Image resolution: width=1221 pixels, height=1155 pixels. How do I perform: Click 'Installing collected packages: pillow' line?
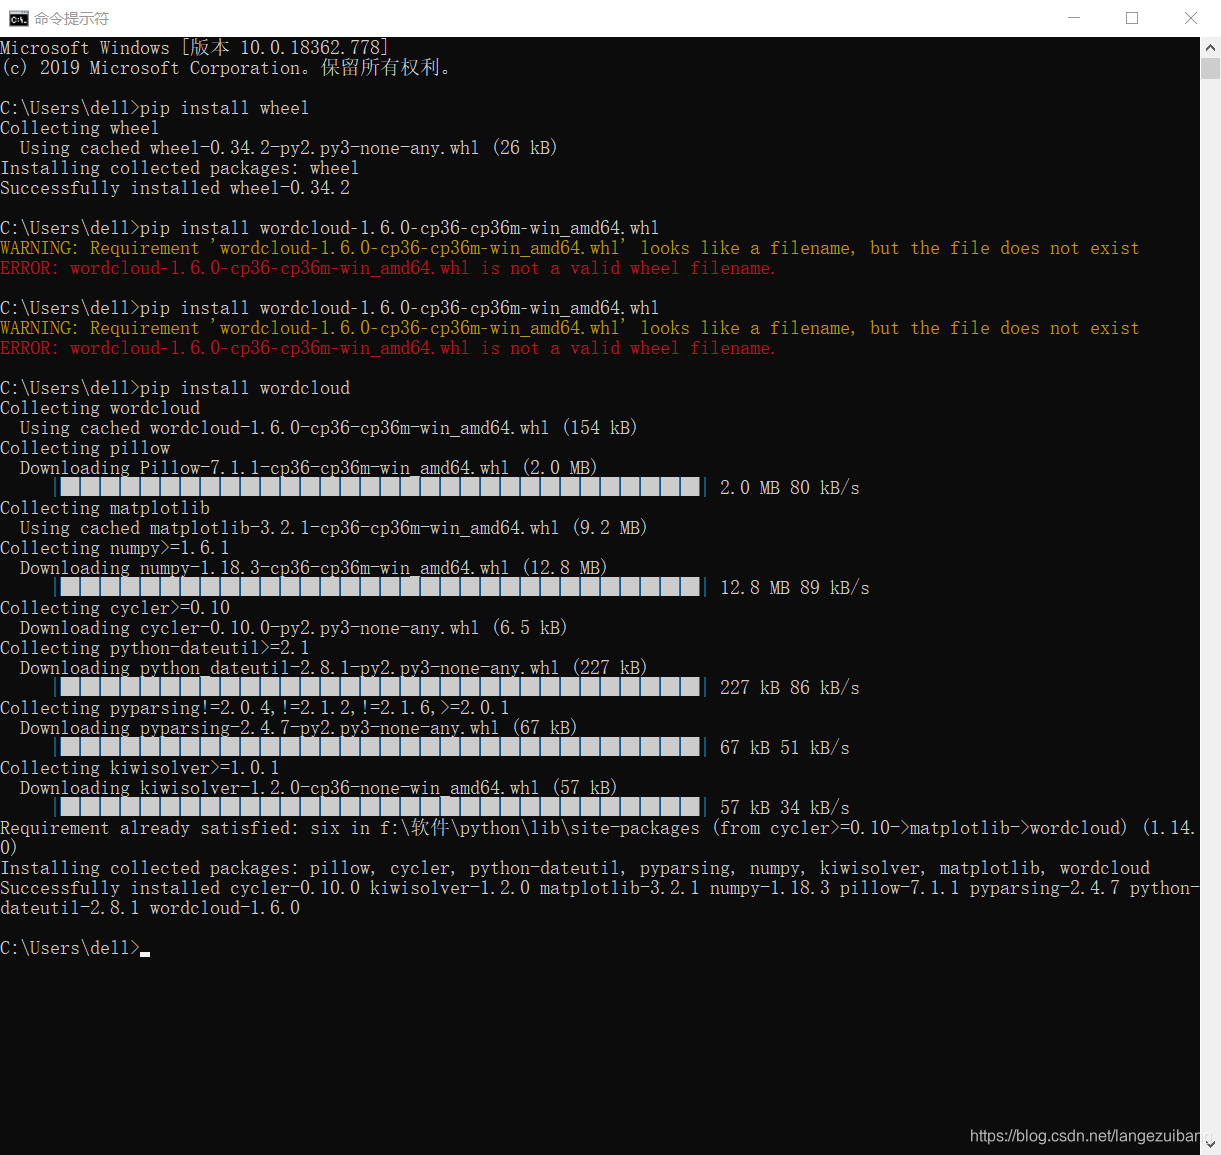[x=575, y=868]
